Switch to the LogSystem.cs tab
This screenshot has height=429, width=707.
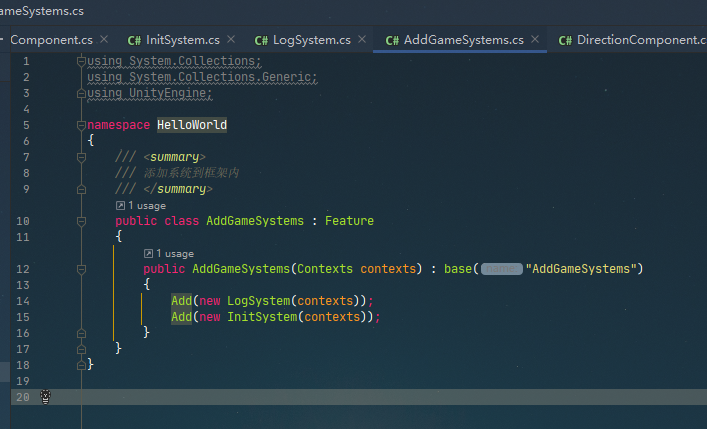tap(312, 40)
